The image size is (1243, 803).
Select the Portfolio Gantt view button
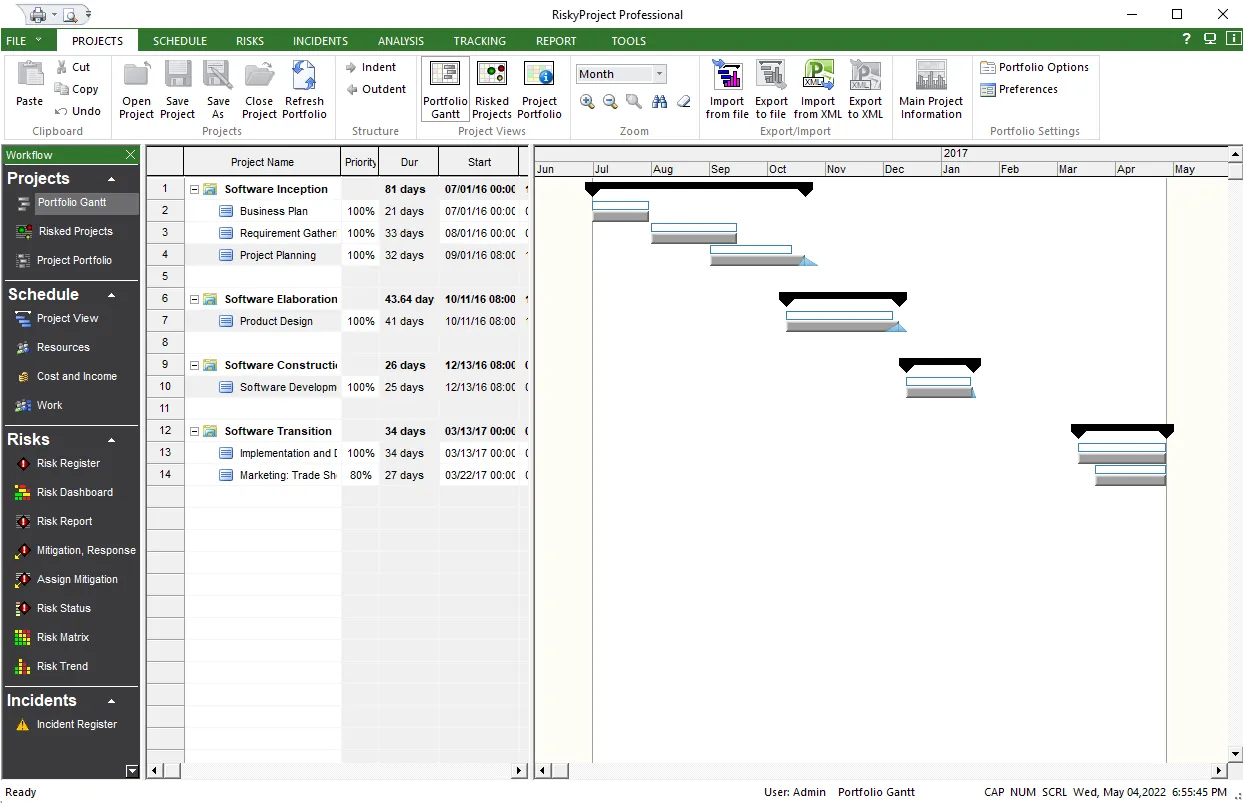445,89
